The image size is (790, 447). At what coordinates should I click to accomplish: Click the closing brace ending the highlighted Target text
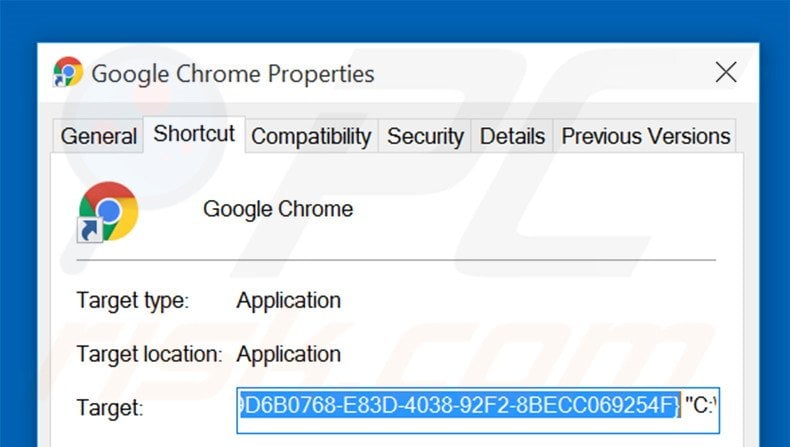[677, 407]
